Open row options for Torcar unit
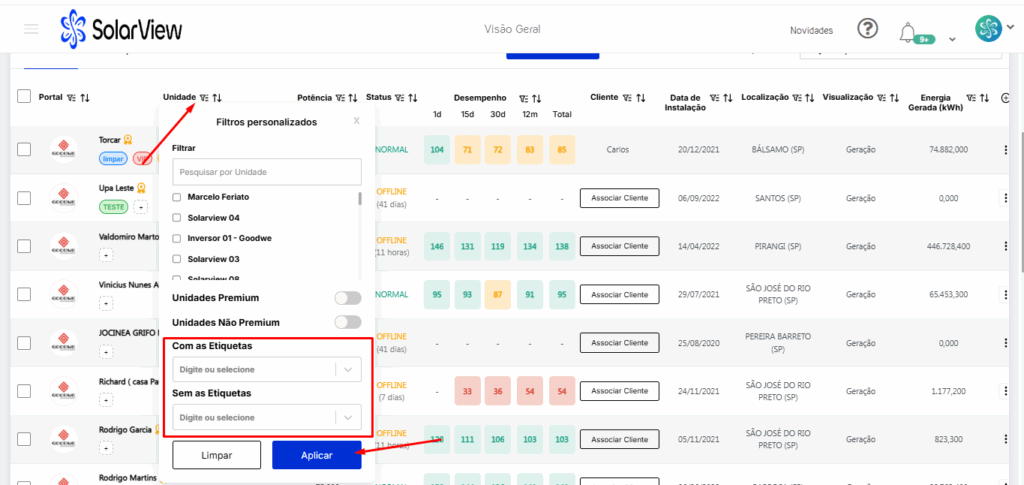1024x485 pixels. pos(1006,150)
